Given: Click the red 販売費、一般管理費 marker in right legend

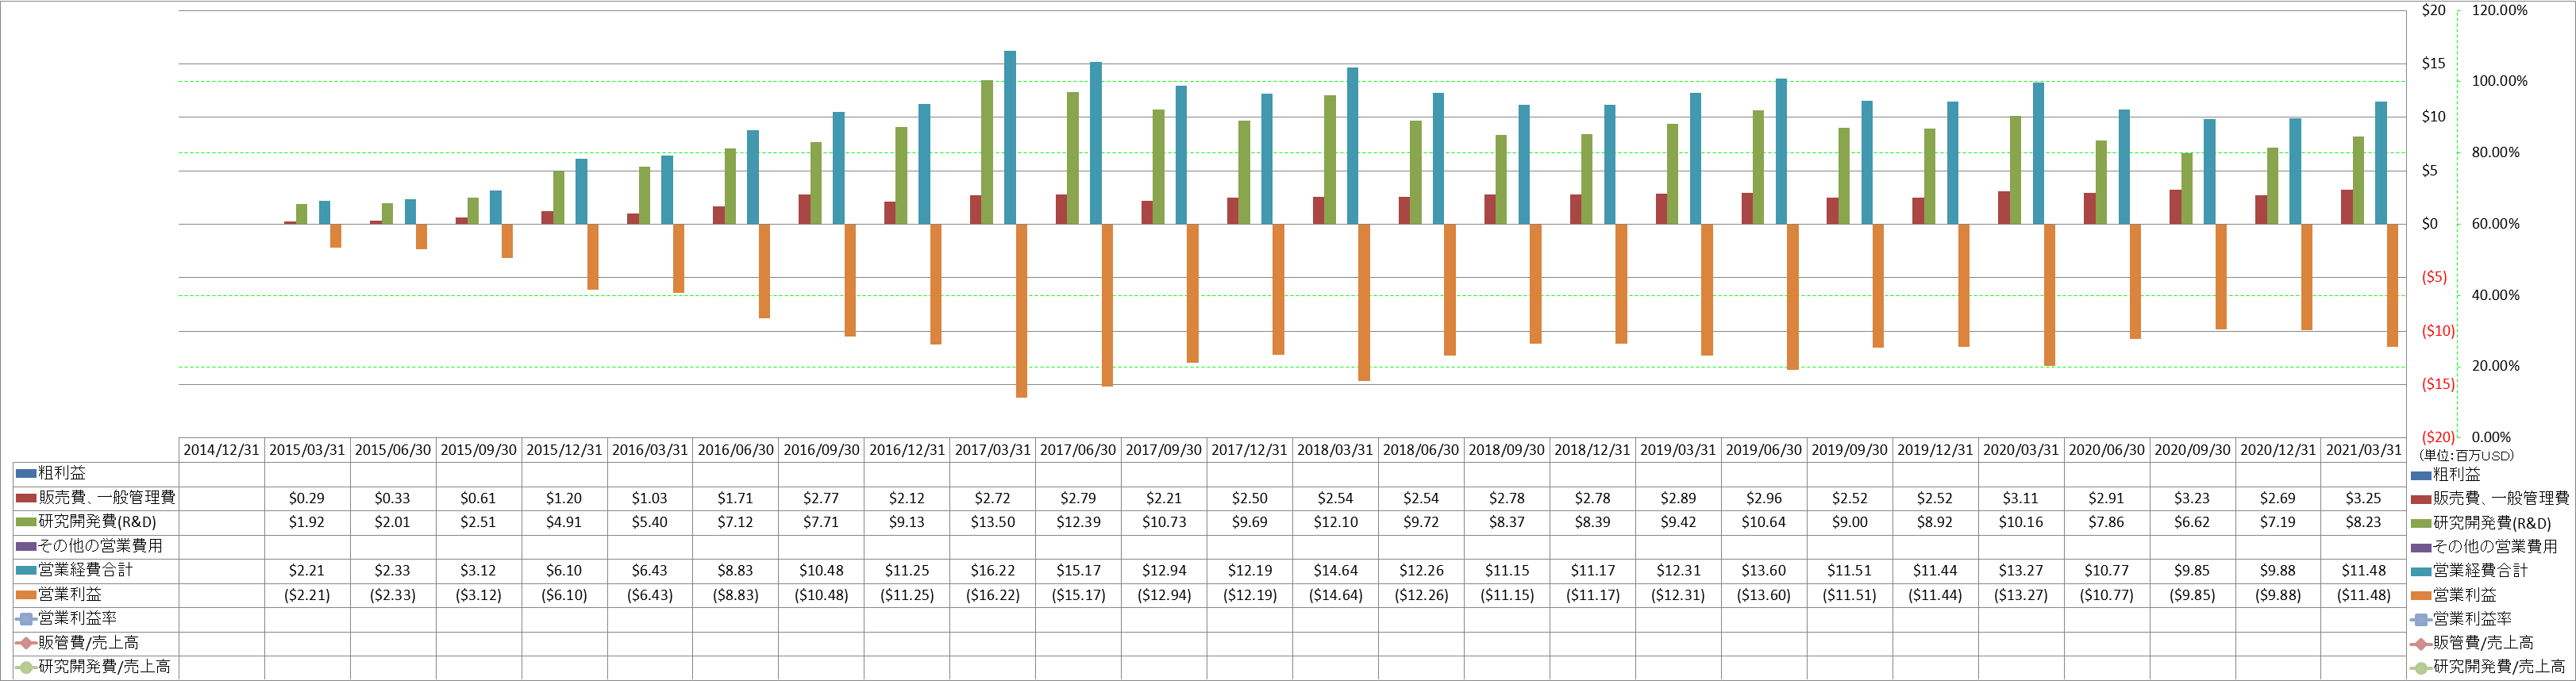Looking at the screenshot, I should [x=2420, y=499].
